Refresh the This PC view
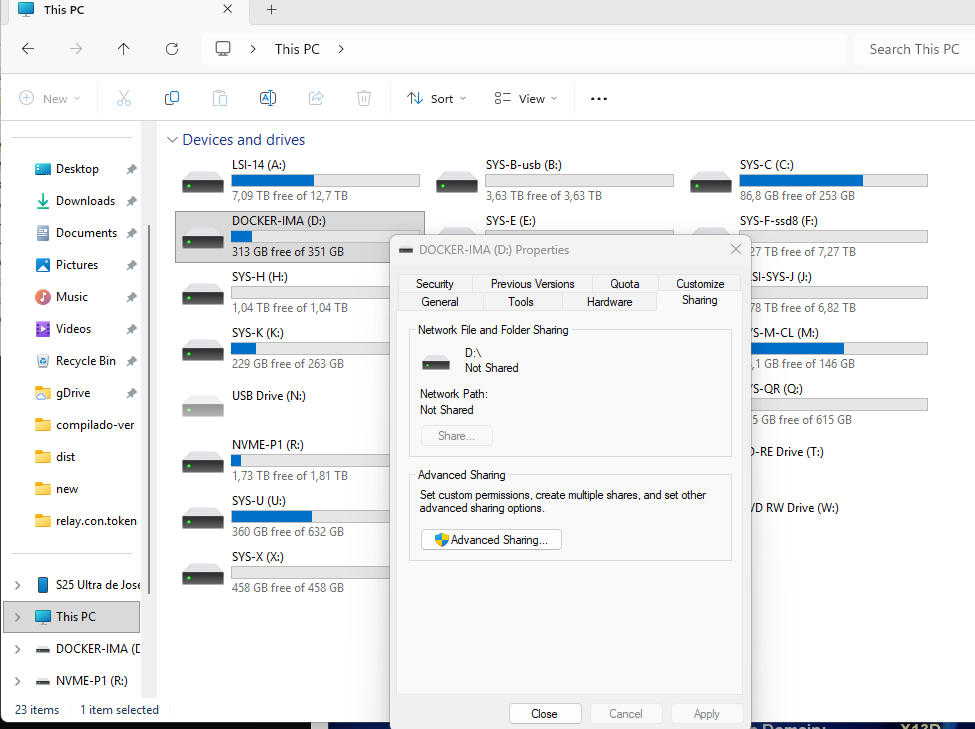This screenshot has height=729, width=975. (172, 49)
